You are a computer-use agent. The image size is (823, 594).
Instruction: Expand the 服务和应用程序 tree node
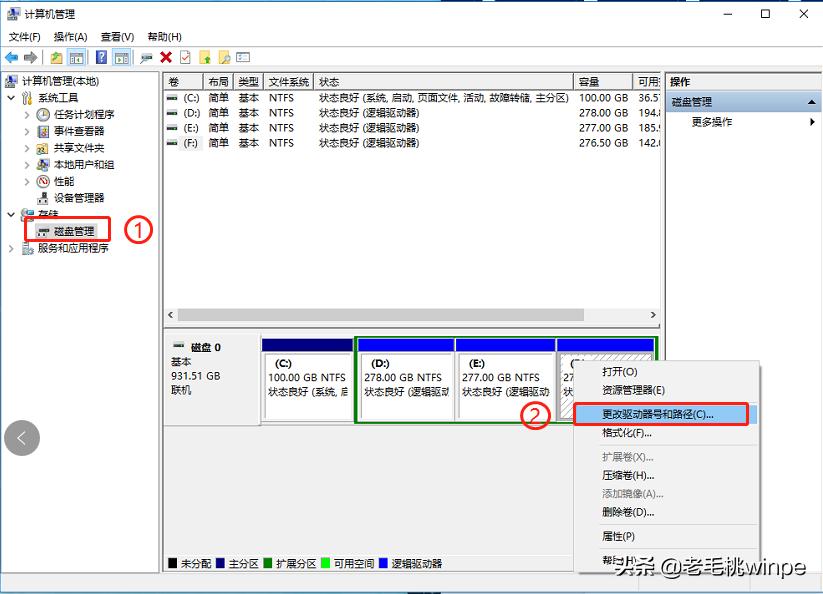(x=11, y=247)
